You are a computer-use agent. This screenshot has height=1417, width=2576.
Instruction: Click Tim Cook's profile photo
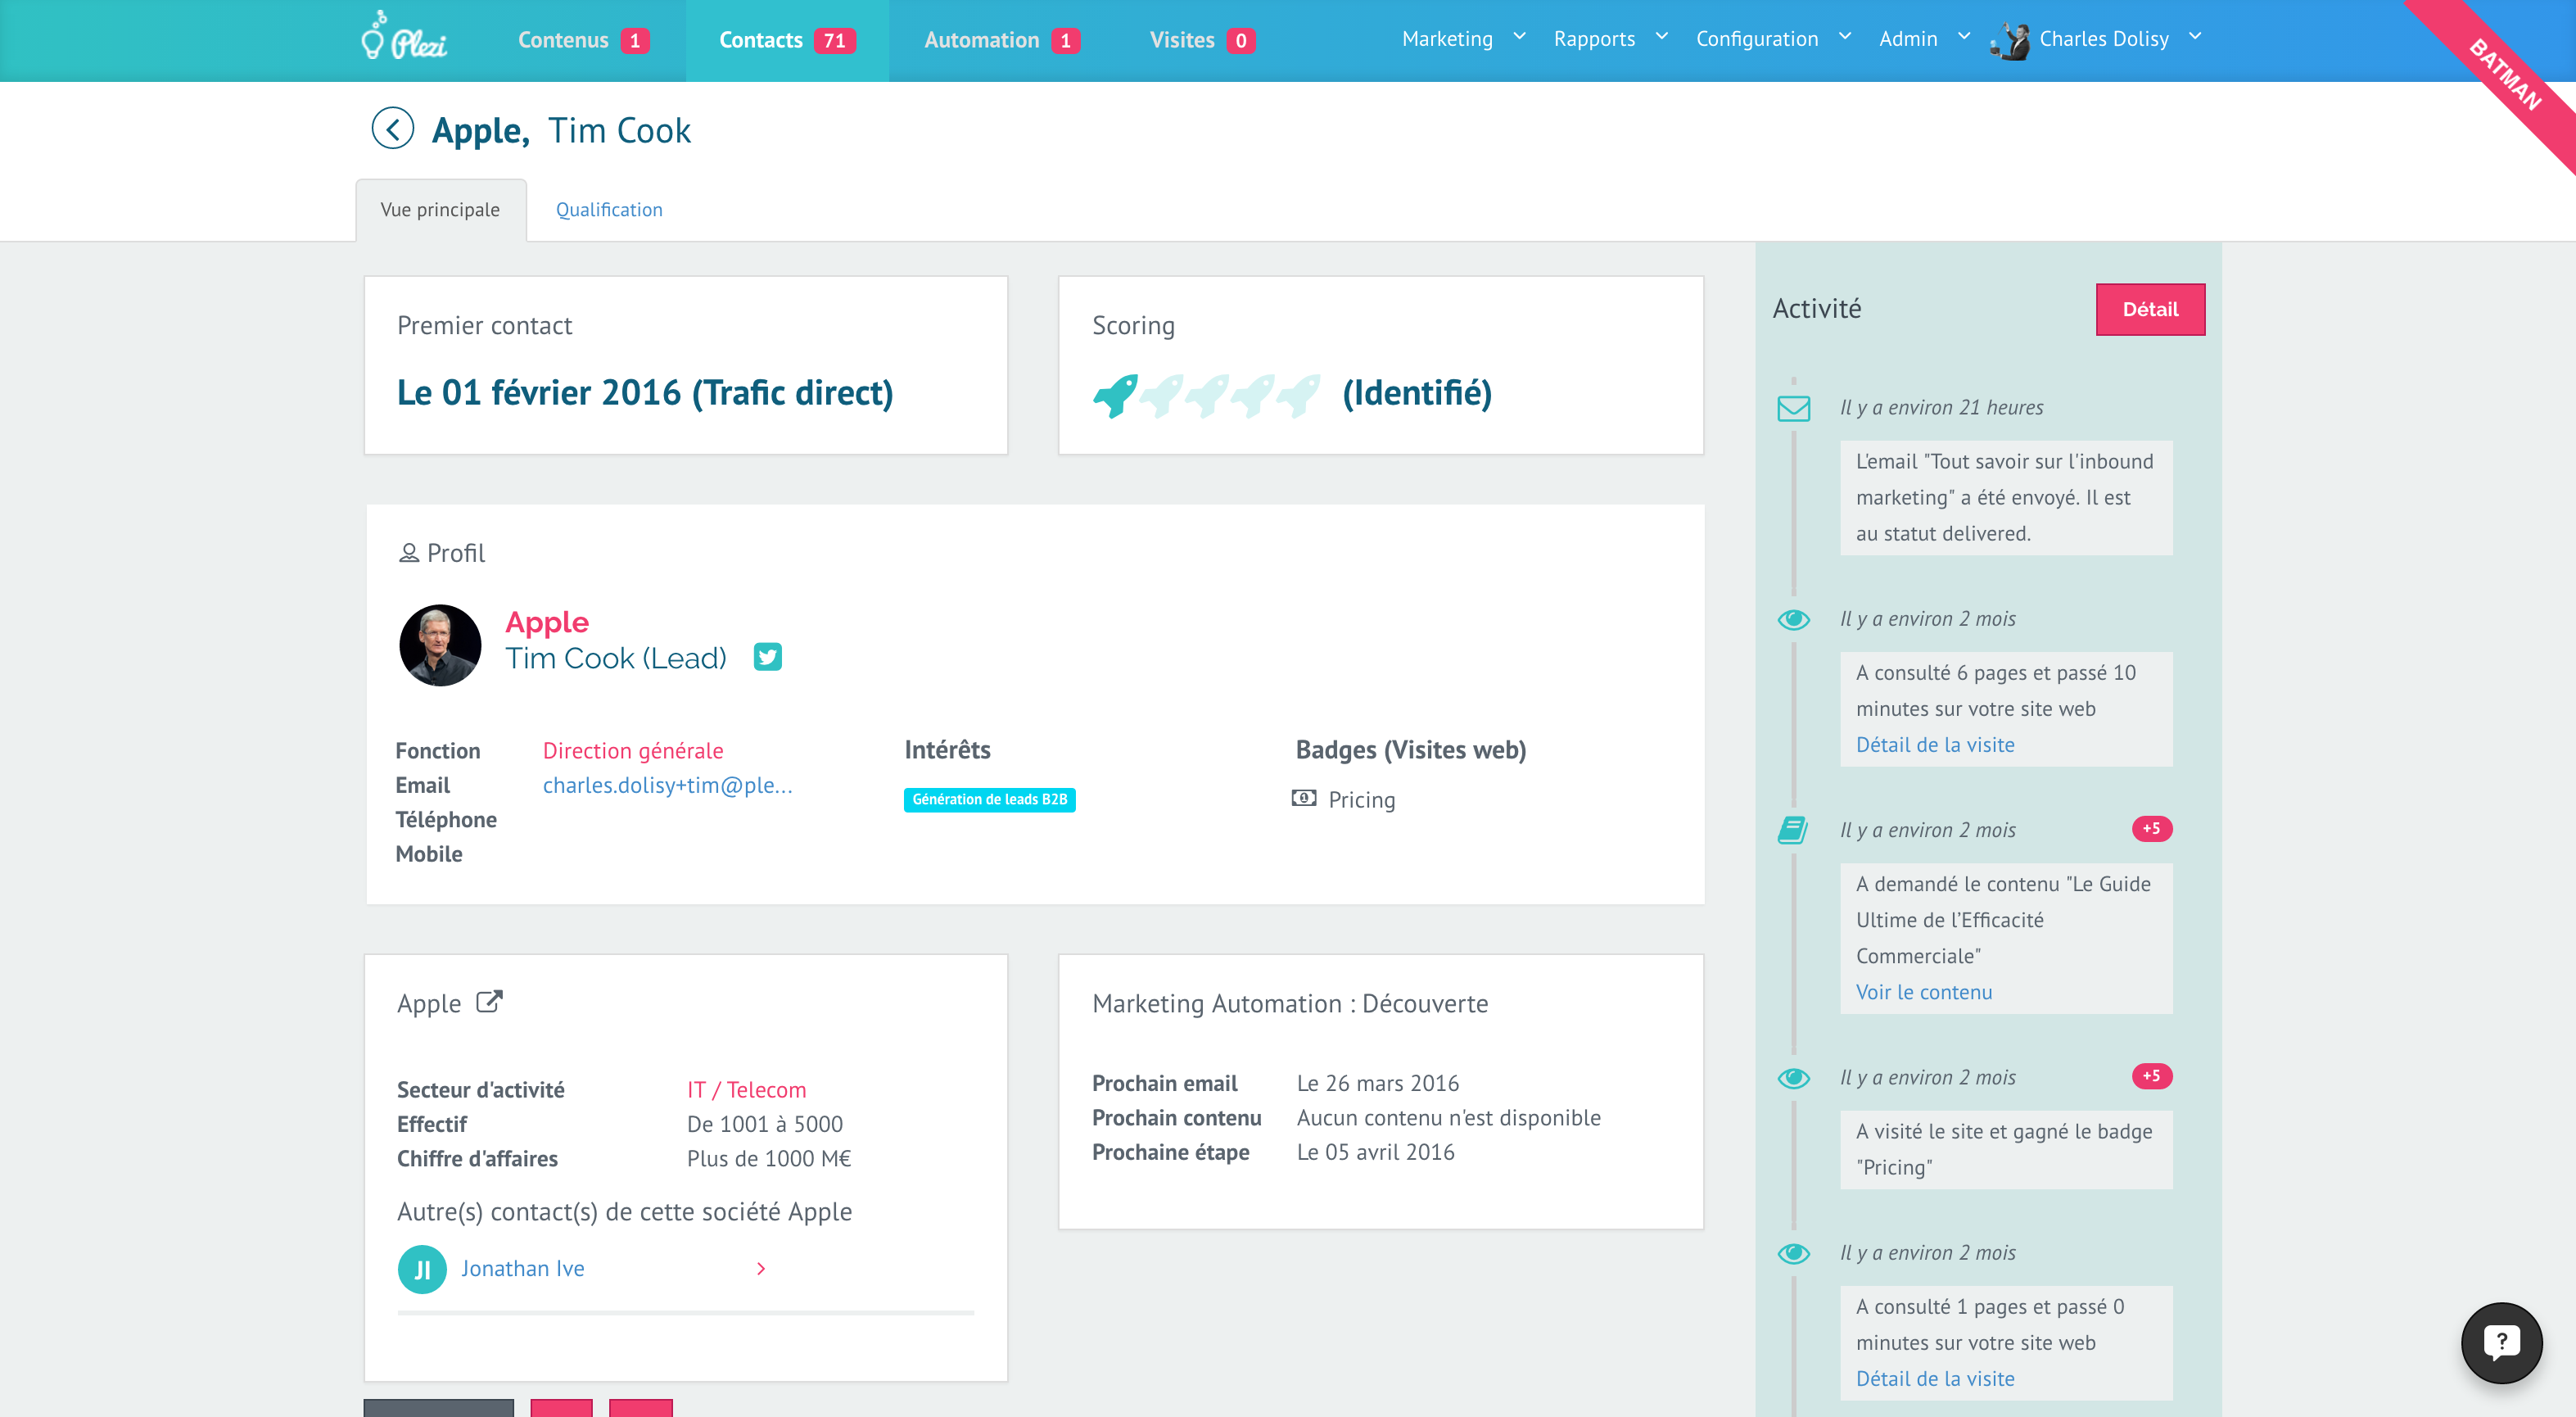tap(440, 645)
